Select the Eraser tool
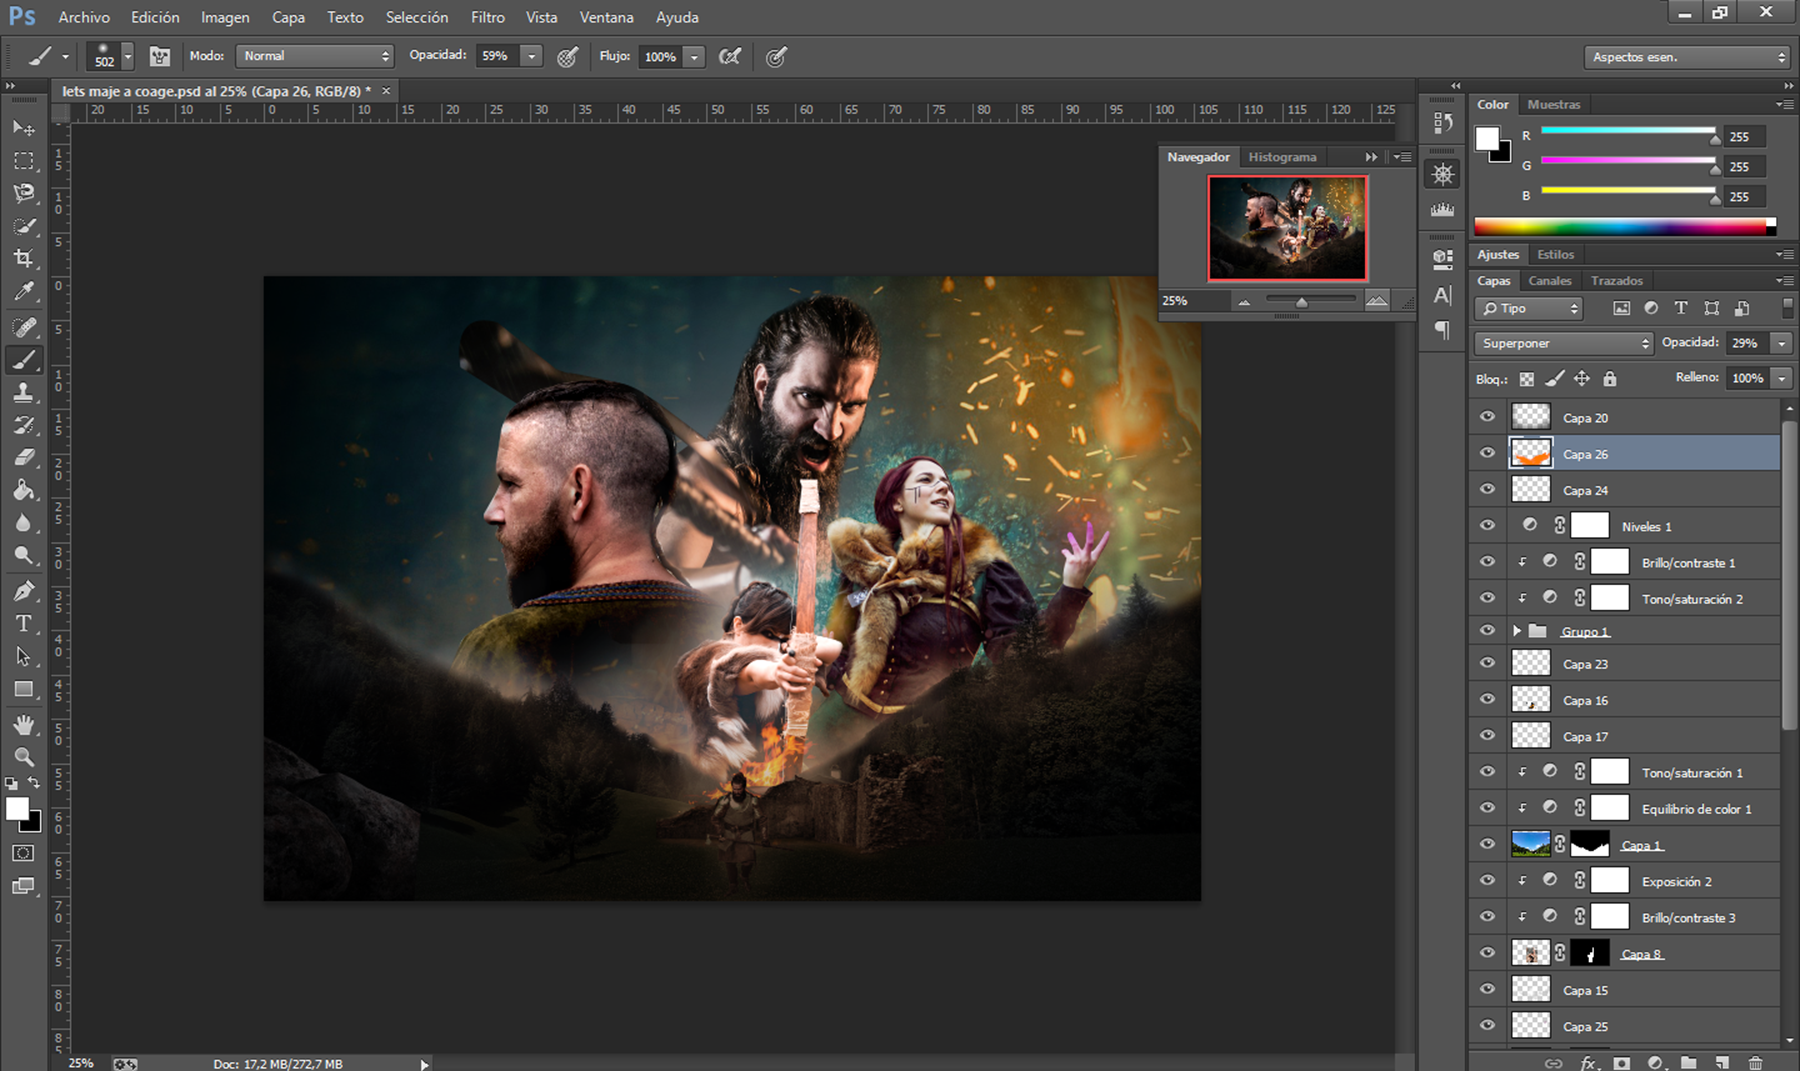1800x1071 pixels. (x=24, y=458)
